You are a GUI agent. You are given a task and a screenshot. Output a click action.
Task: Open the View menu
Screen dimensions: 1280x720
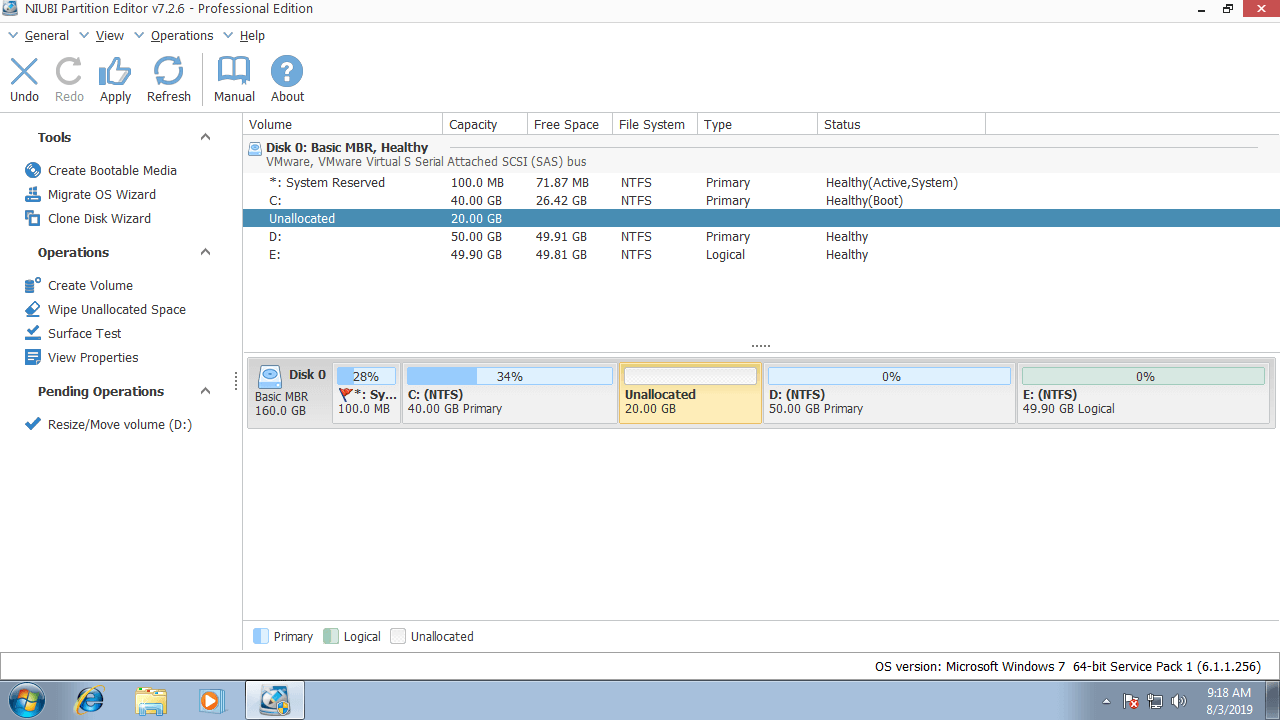click(109, 36)
